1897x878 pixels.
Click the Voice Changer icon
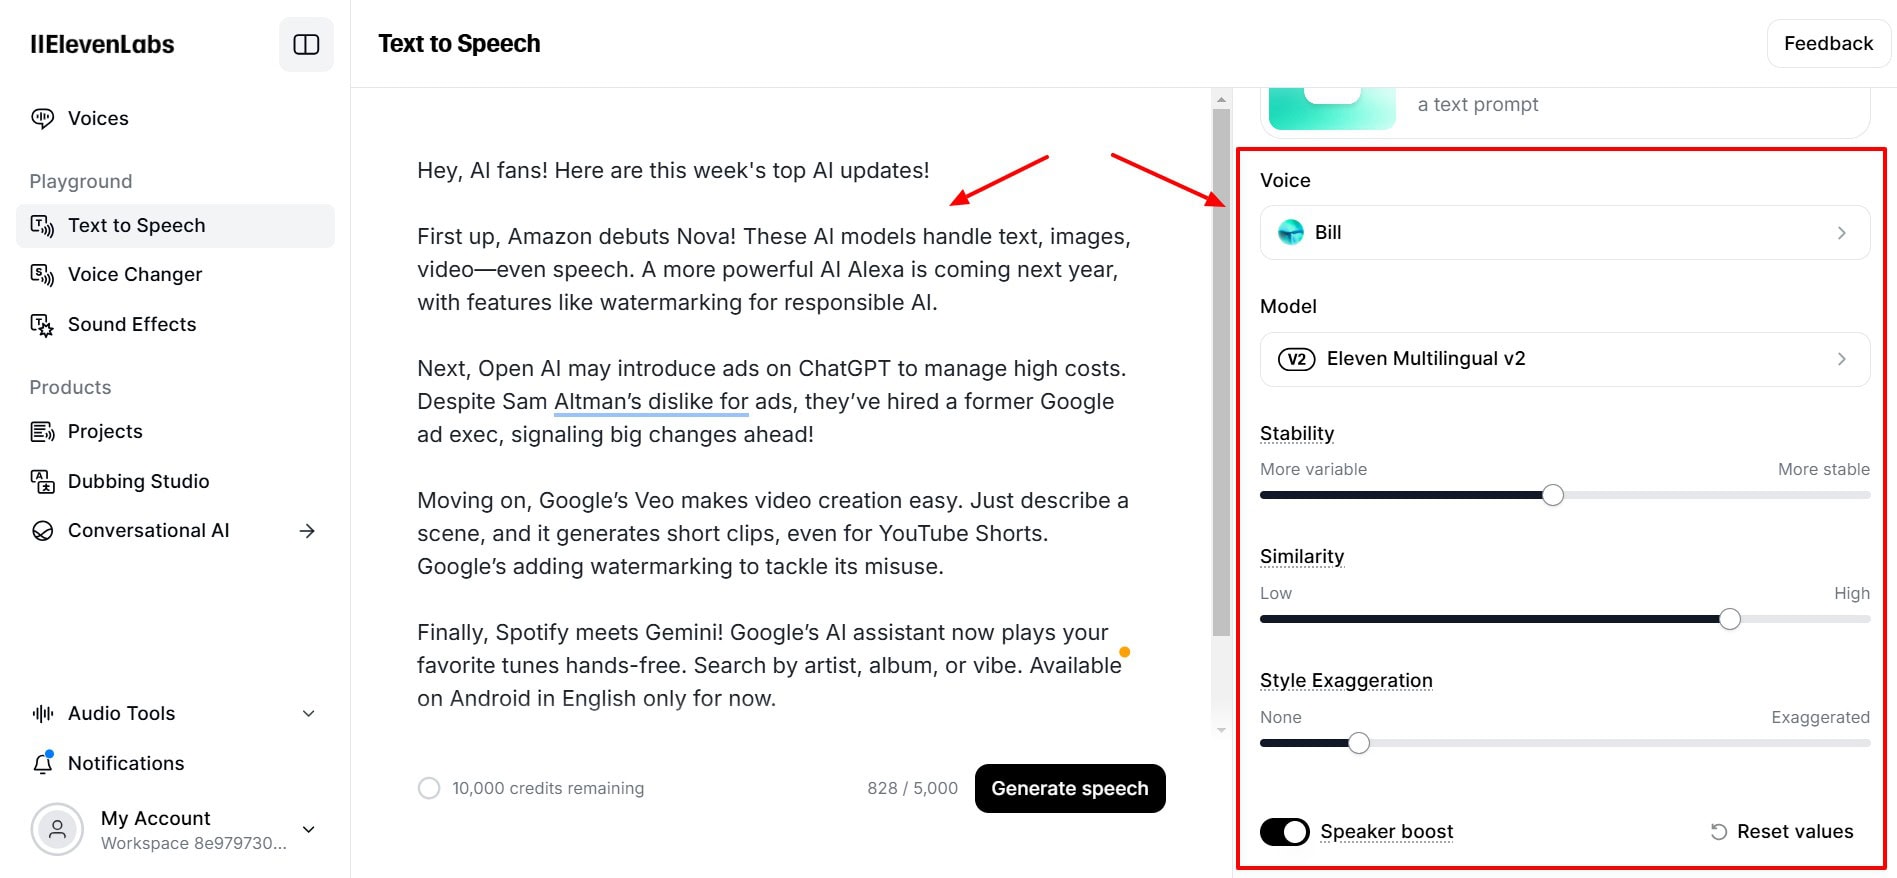[x=42, y=274]
